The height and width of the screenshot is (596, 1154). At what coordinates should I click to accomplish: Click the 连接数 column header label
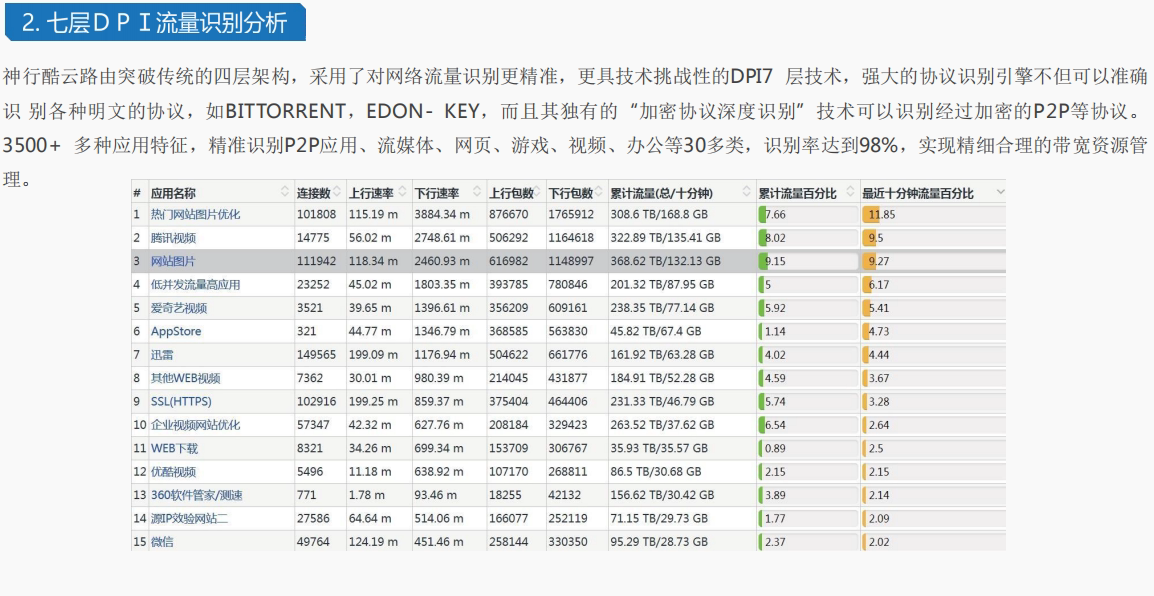coord(314,193)
